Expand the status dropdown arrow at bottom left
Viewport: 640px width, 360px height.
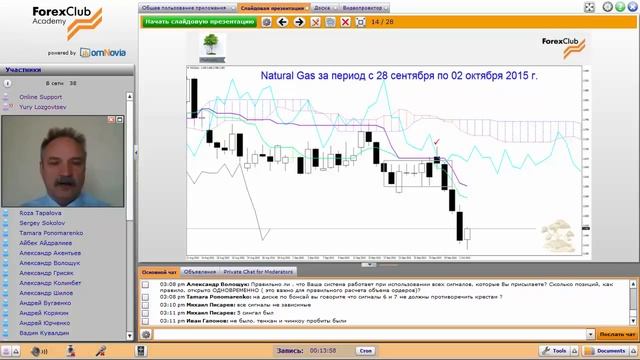click(16, 351)
